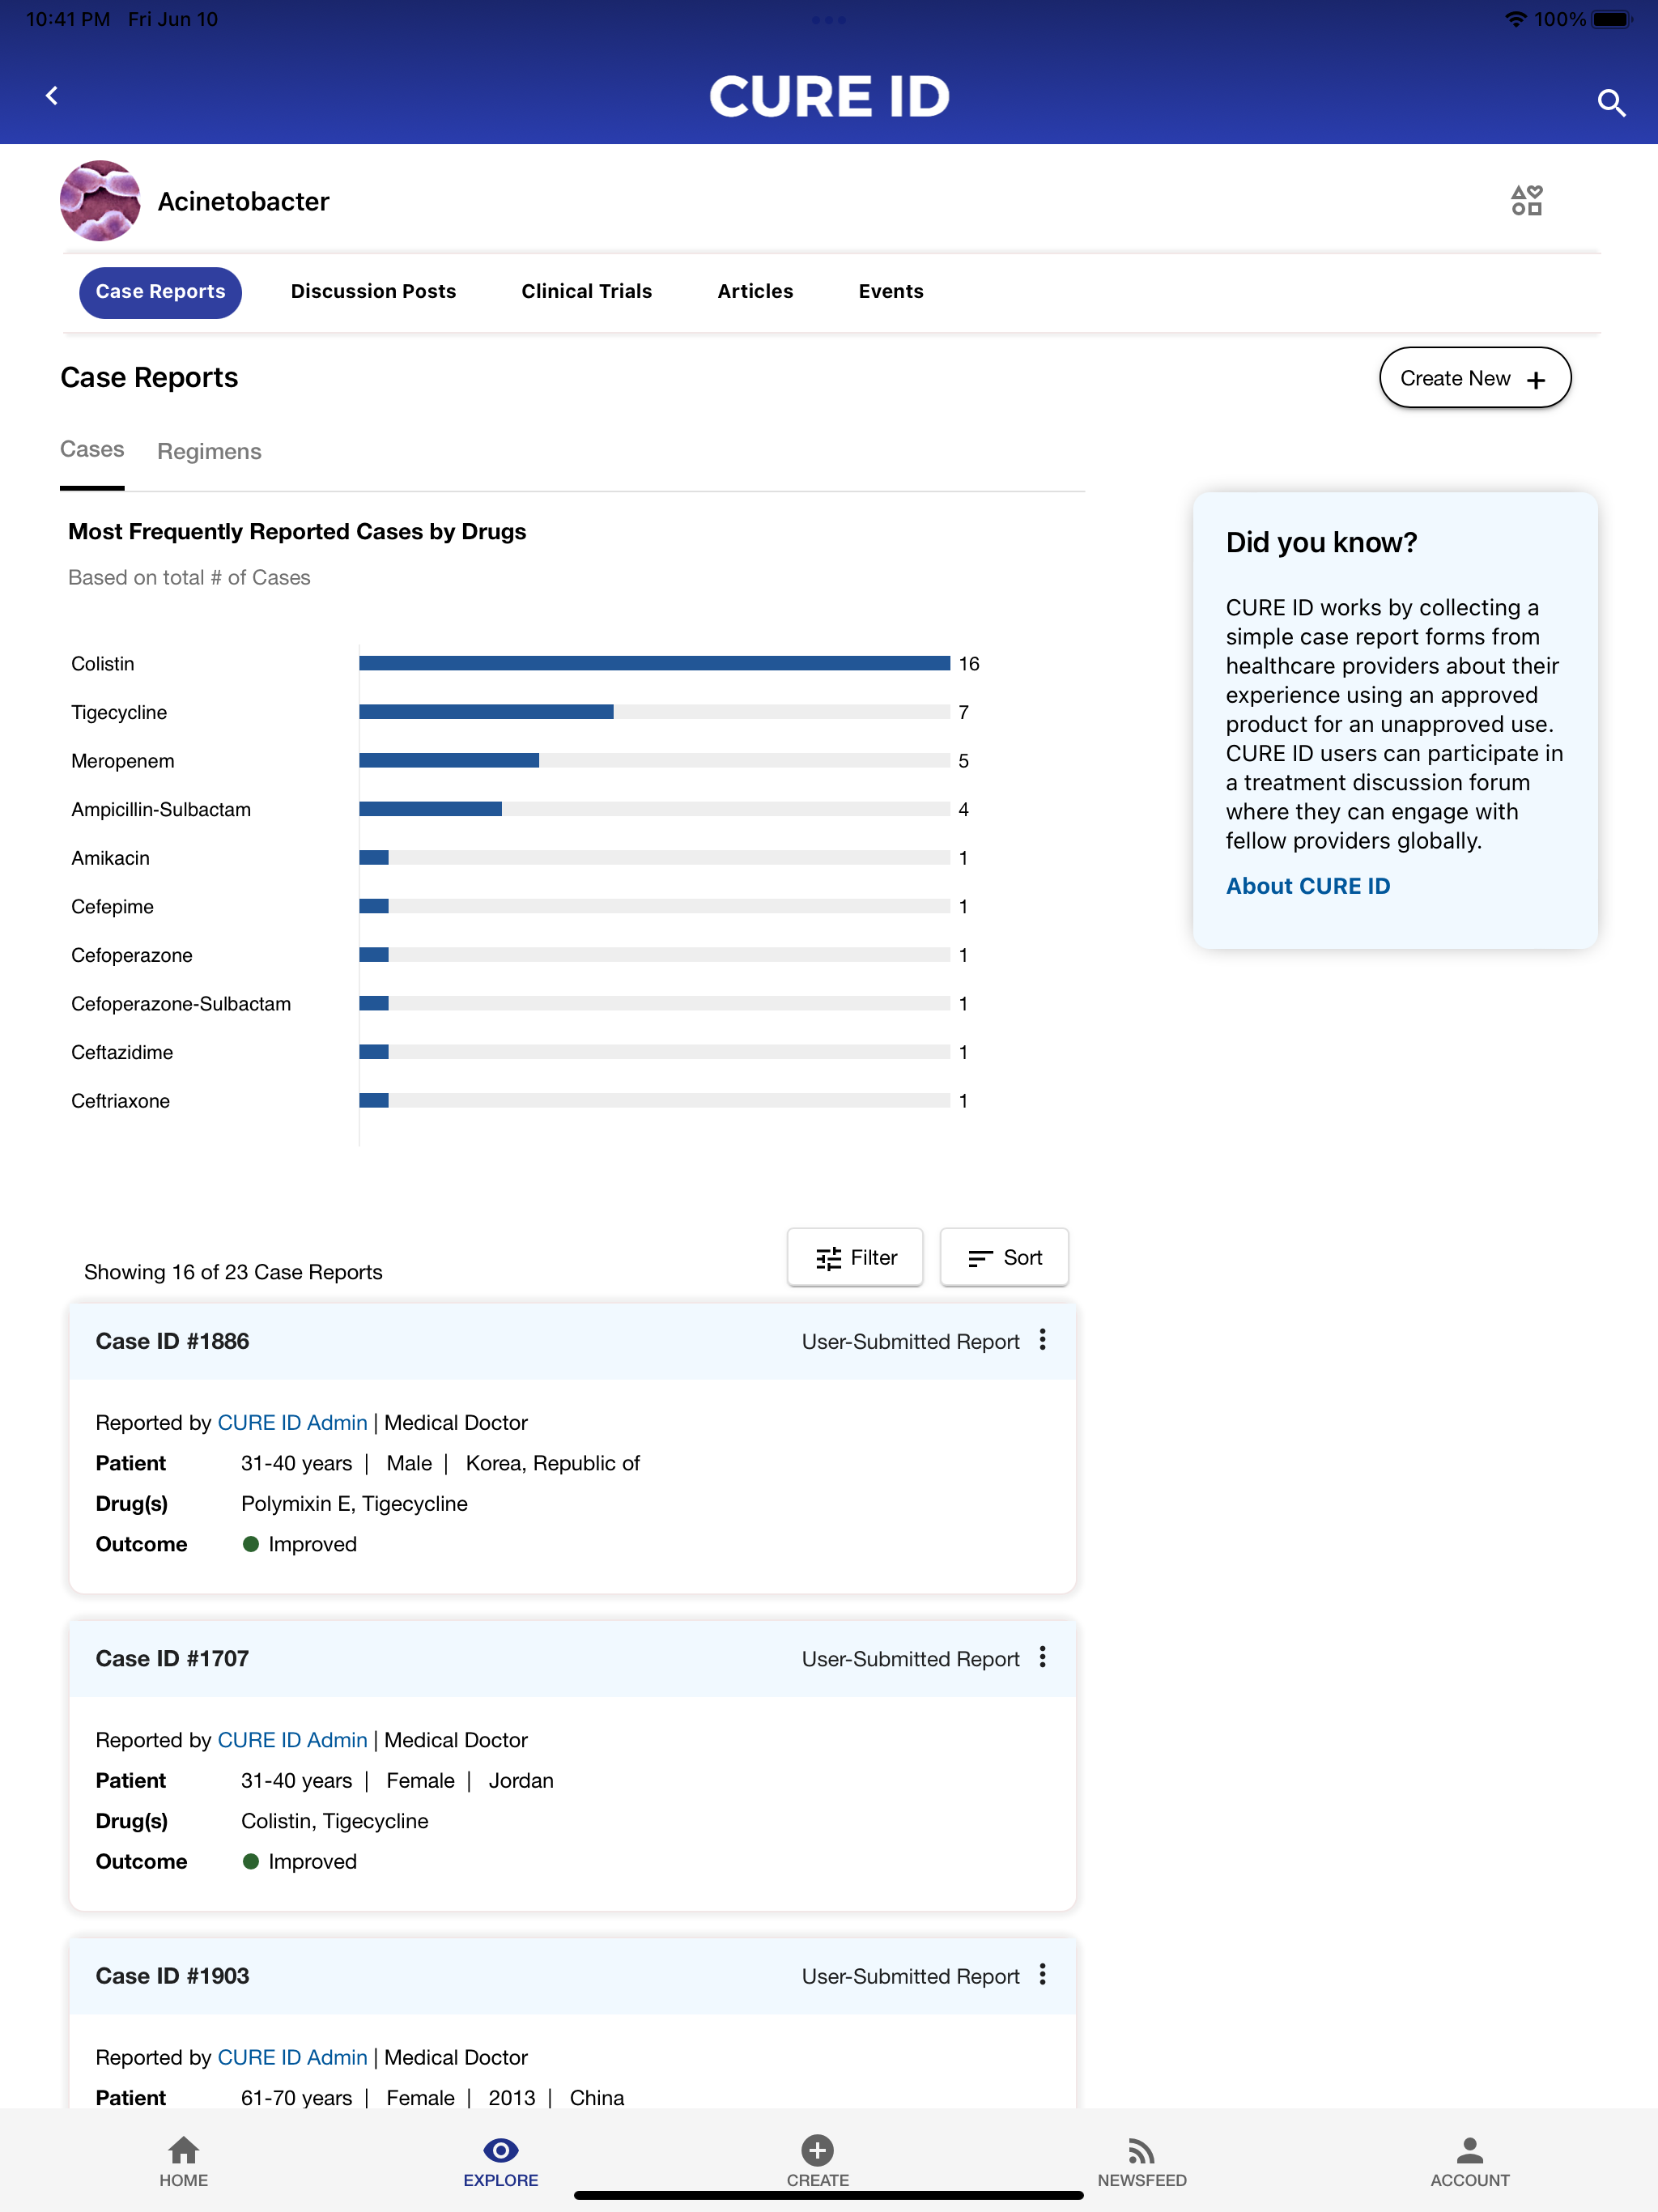Select the Meropenem bar showing 5 cases
1658x2212 pixels.
click(449, 761)
